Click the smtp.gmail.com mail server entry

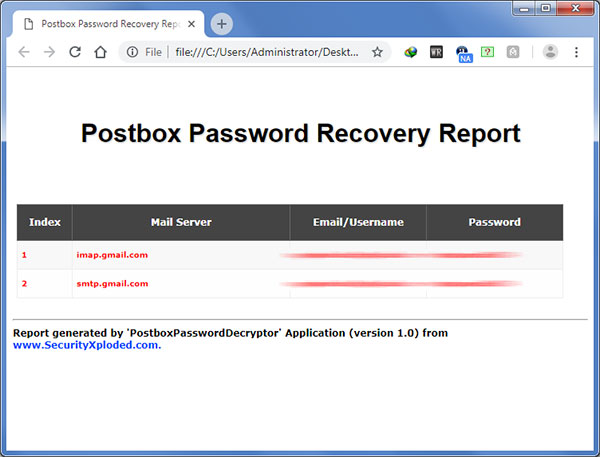tap(112, 284)
